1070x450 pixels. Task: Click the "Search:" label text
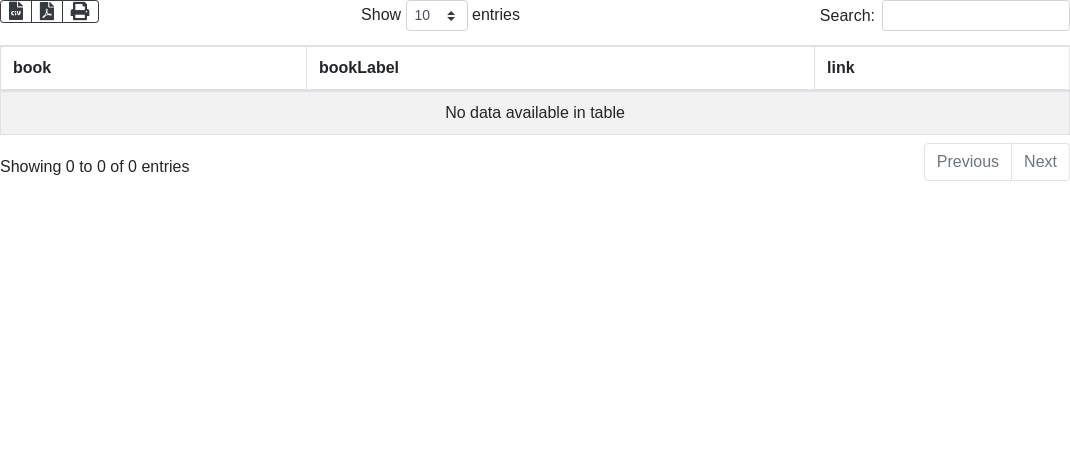point(846,15)
